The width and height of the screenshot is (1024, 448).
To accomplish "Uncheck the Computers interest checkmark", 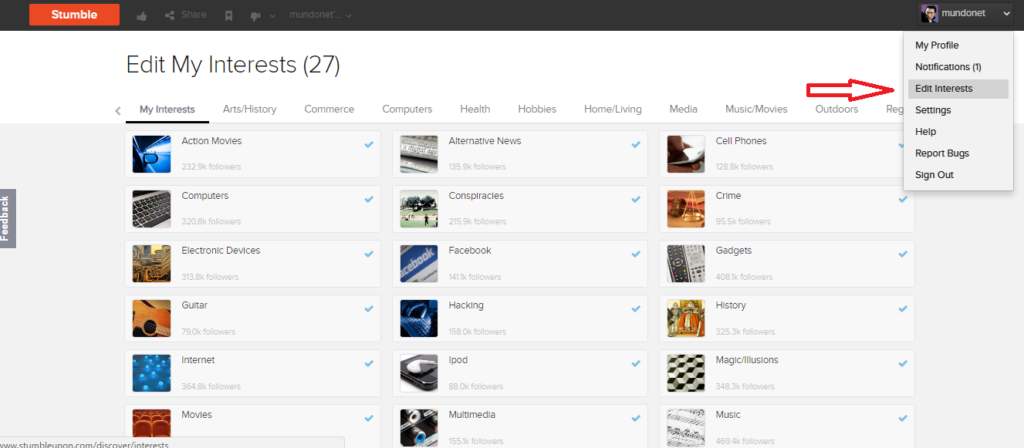I will tap(369, 199).
